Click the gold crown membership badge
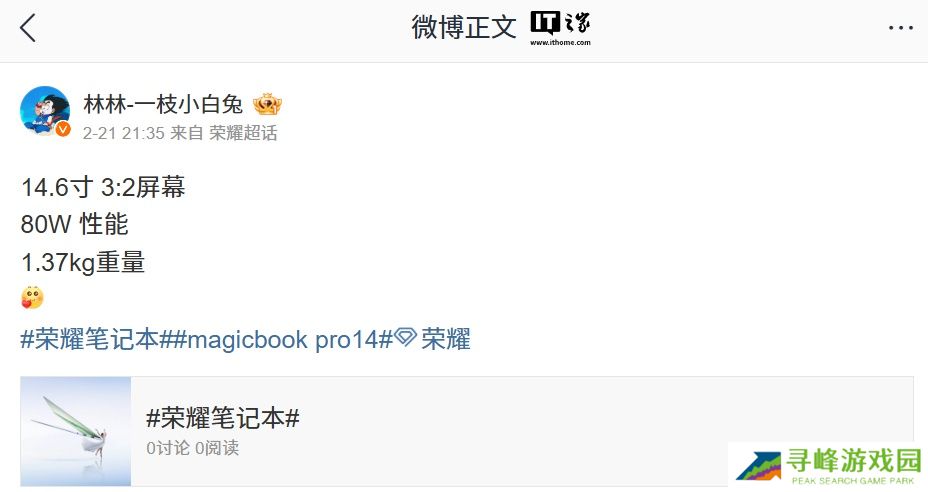 [x=267, y=105]
